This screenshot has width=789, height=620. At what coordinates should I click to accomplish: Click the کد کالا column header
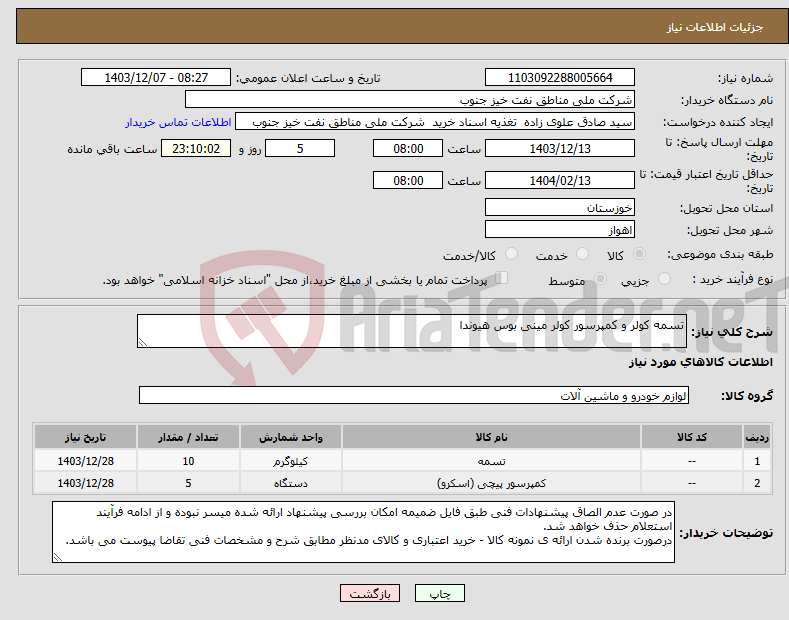pos(691,437)
